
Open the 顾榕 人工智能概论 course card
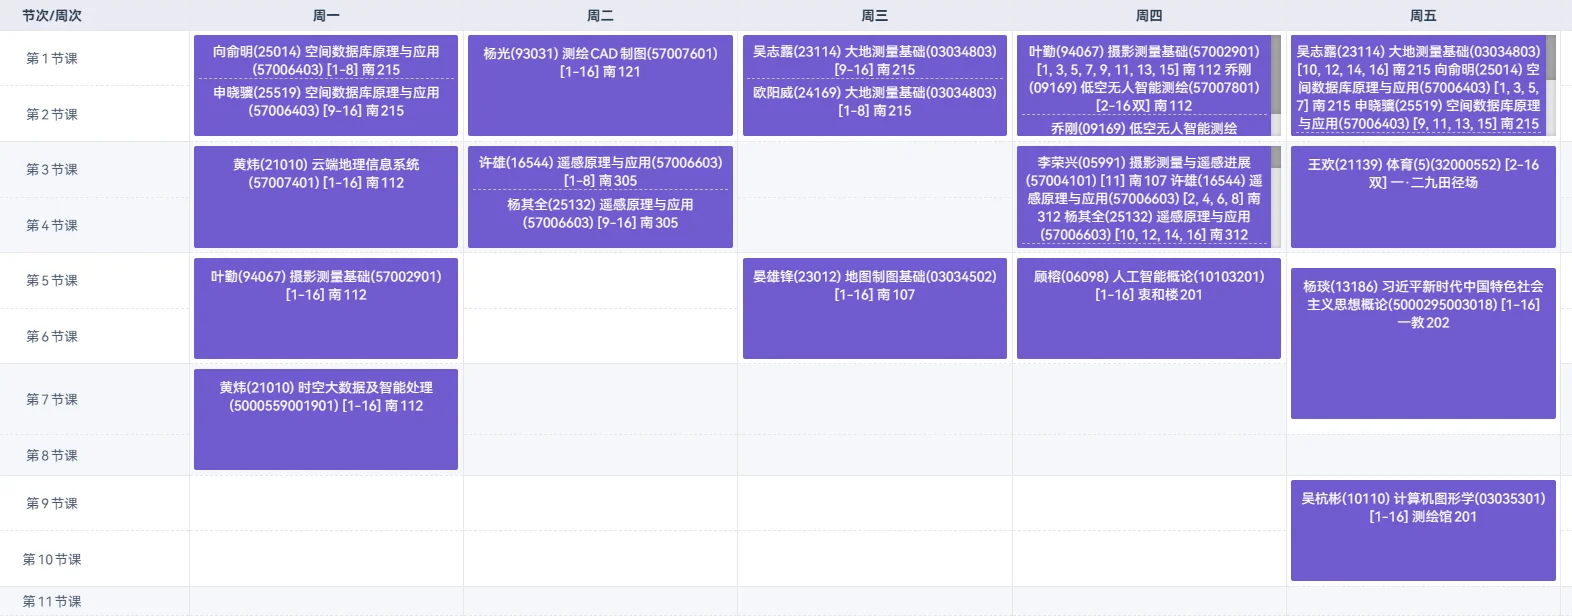[1149, 308]
